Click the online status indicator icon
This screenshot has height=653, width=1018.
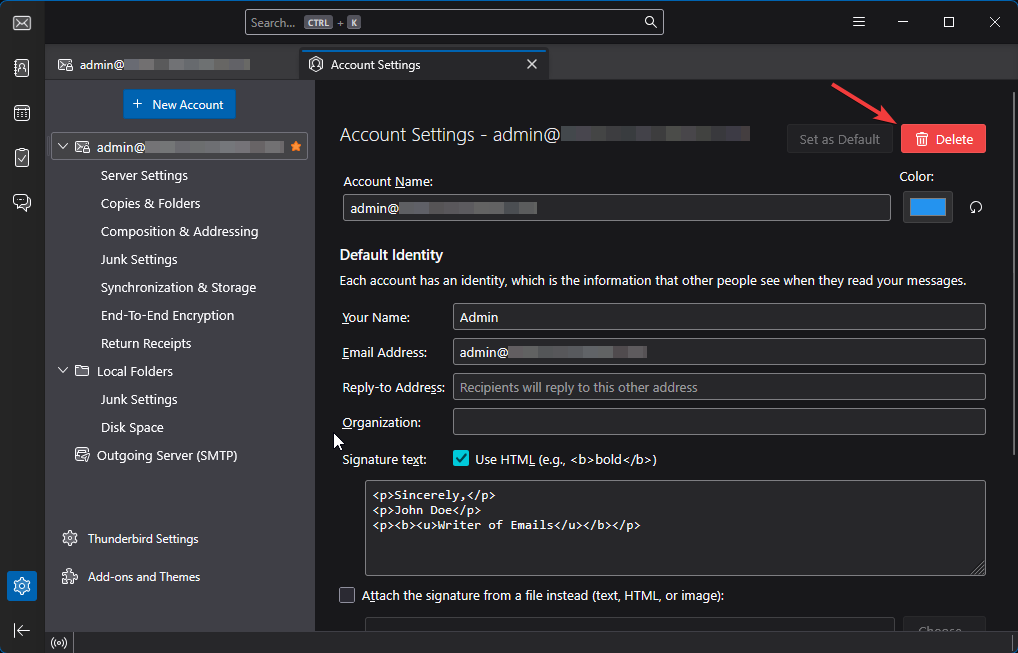[59, 643]
